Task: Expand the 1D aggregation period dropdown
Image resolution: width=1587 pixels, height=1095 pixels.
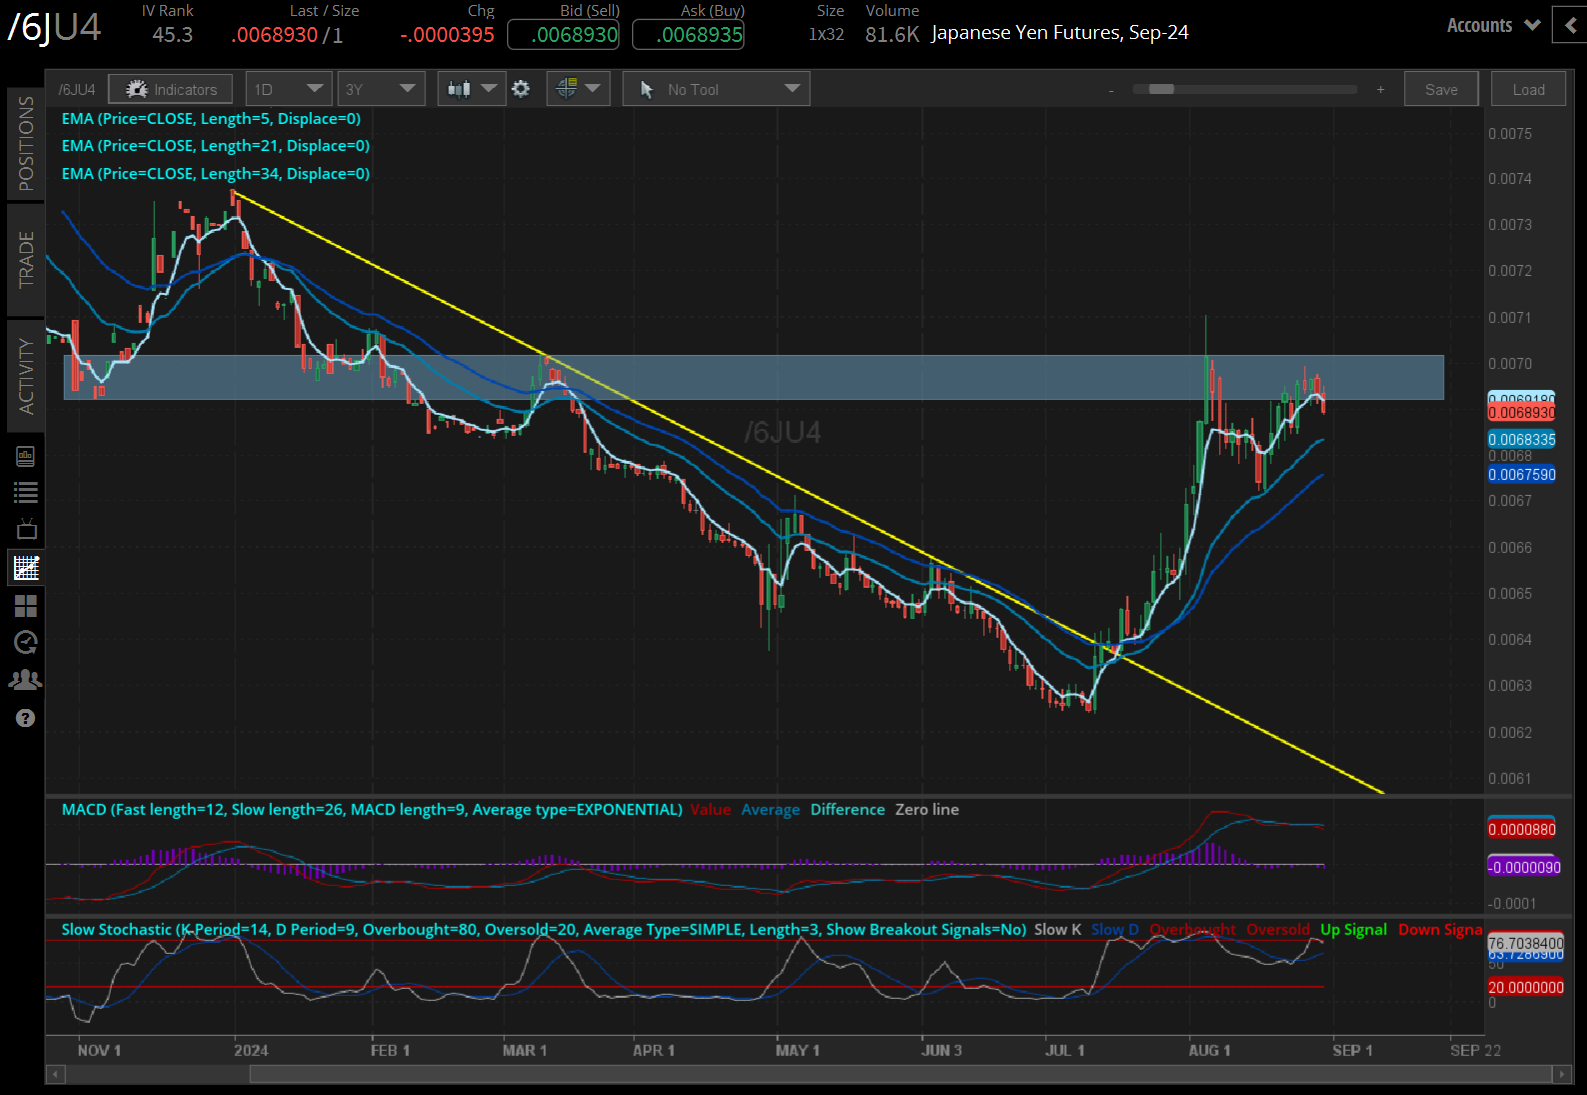Action: coord(289,89)
